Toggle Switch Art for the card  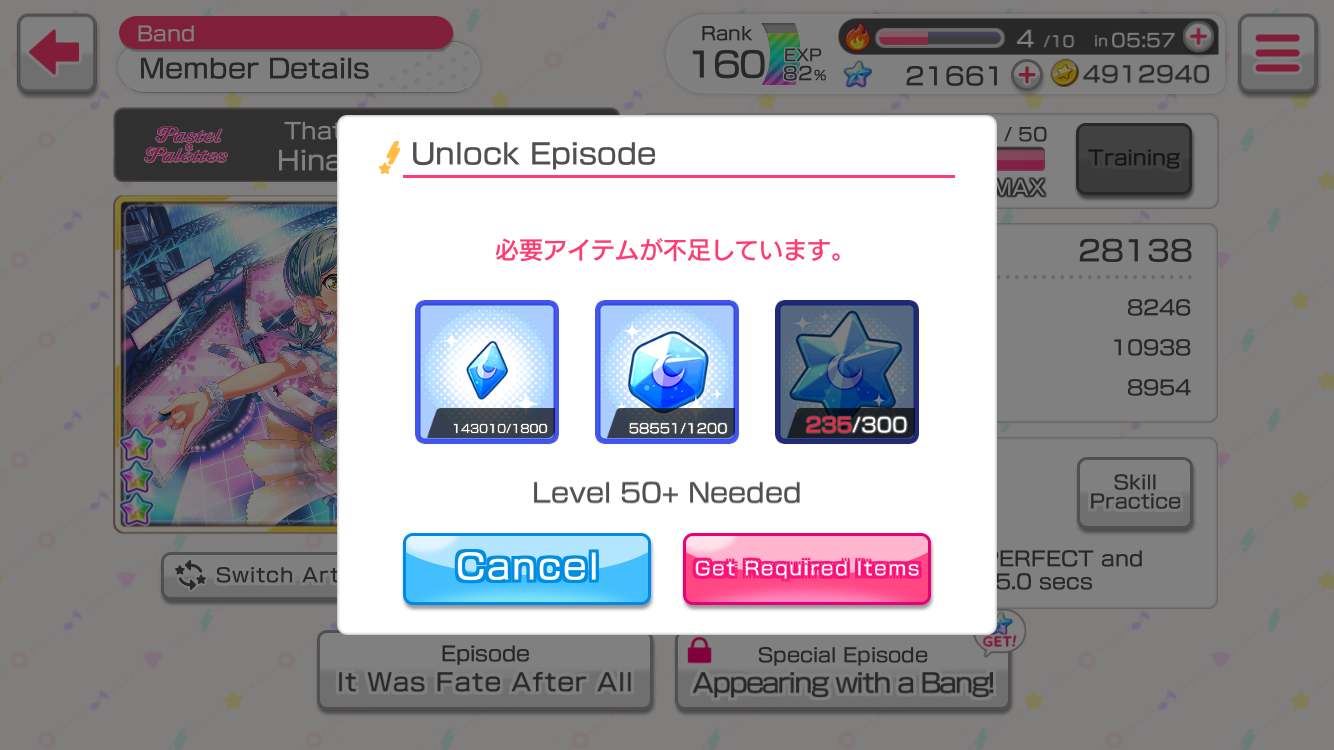(x=250, y=575)
